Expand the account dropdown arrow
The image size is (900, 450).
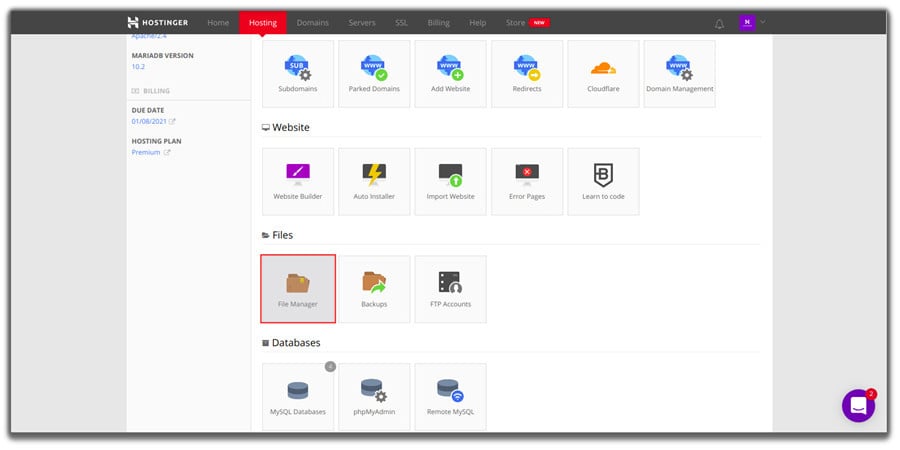(x=763, y=22)
